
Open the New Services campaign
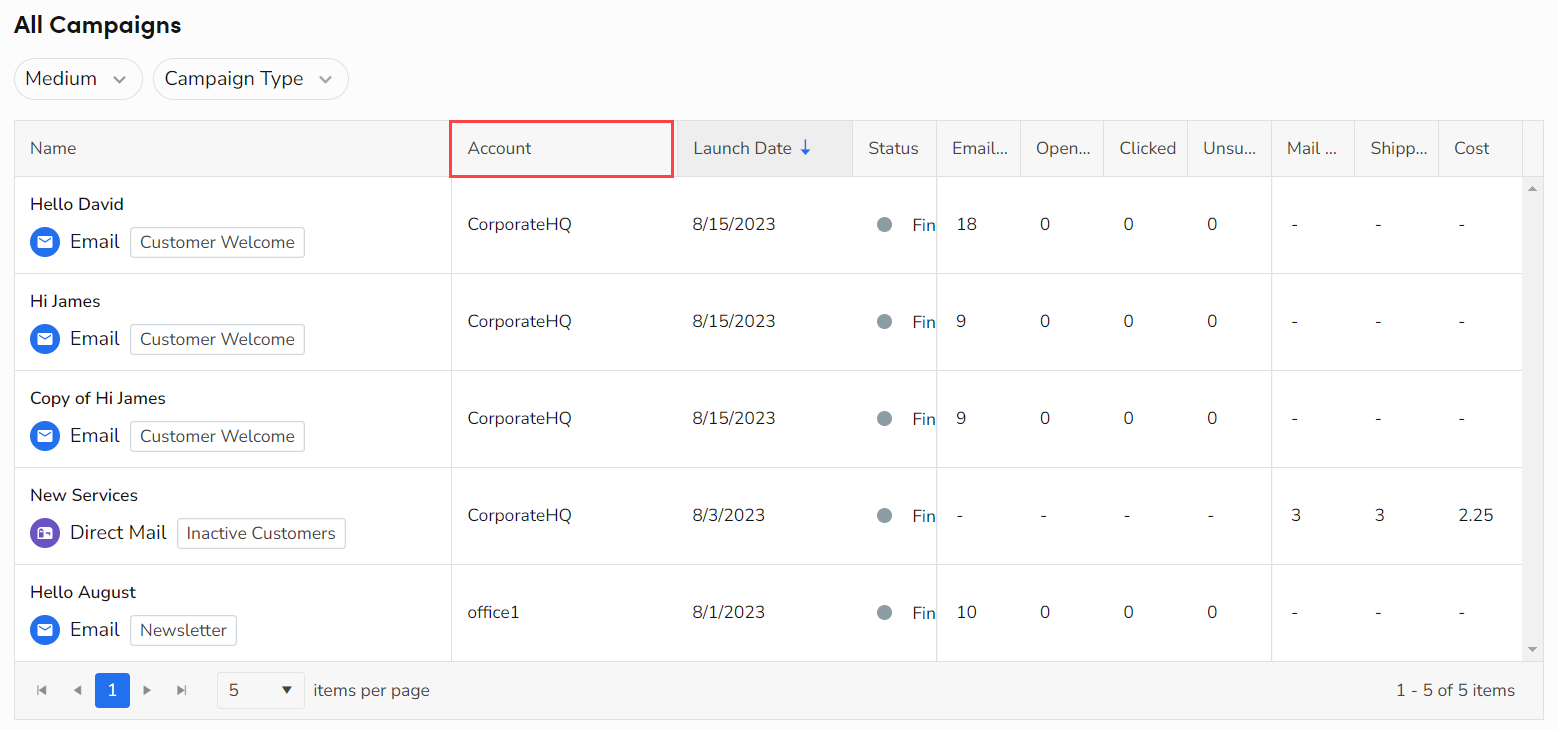pos(84,495)
